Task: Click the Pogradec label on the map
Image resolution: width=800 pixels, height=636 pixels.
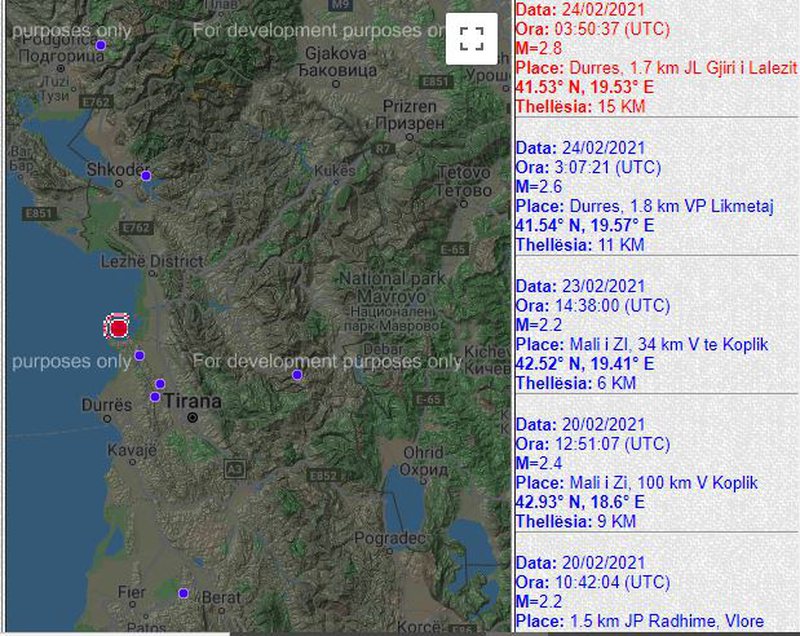Action: (390, 539)
